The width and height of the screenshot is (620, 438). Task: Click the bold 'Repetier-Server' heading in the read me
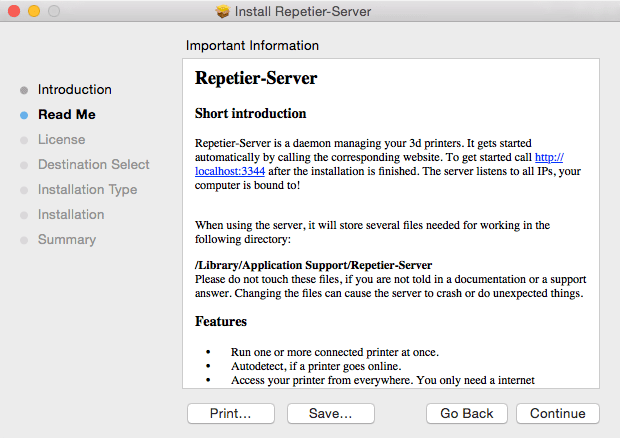(256, 78)
